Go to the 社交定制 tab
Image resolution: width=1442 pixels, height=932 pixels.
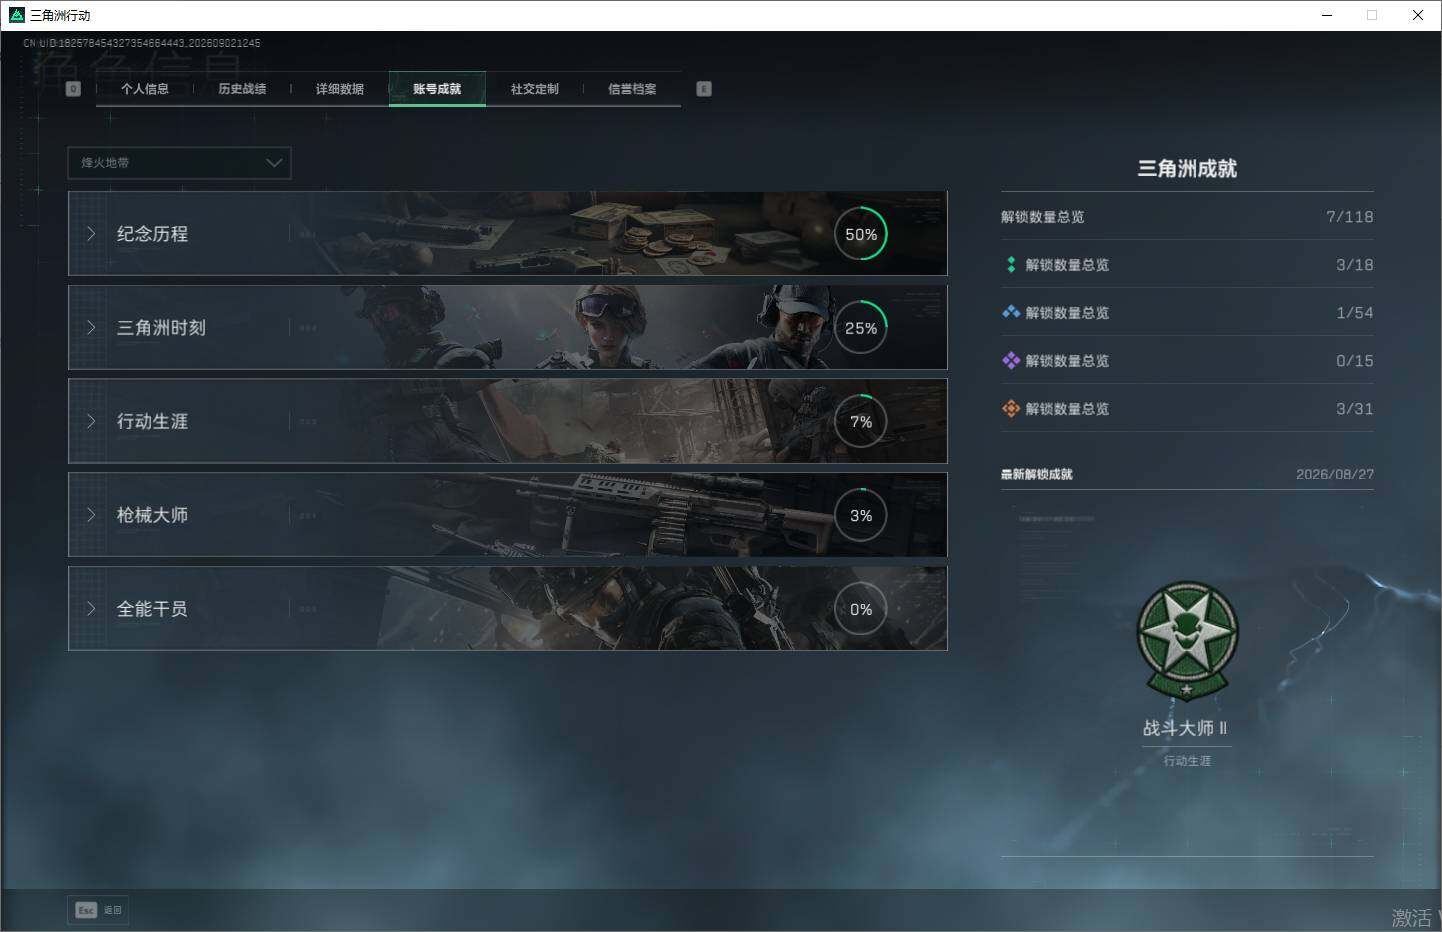tap(535, 89)
